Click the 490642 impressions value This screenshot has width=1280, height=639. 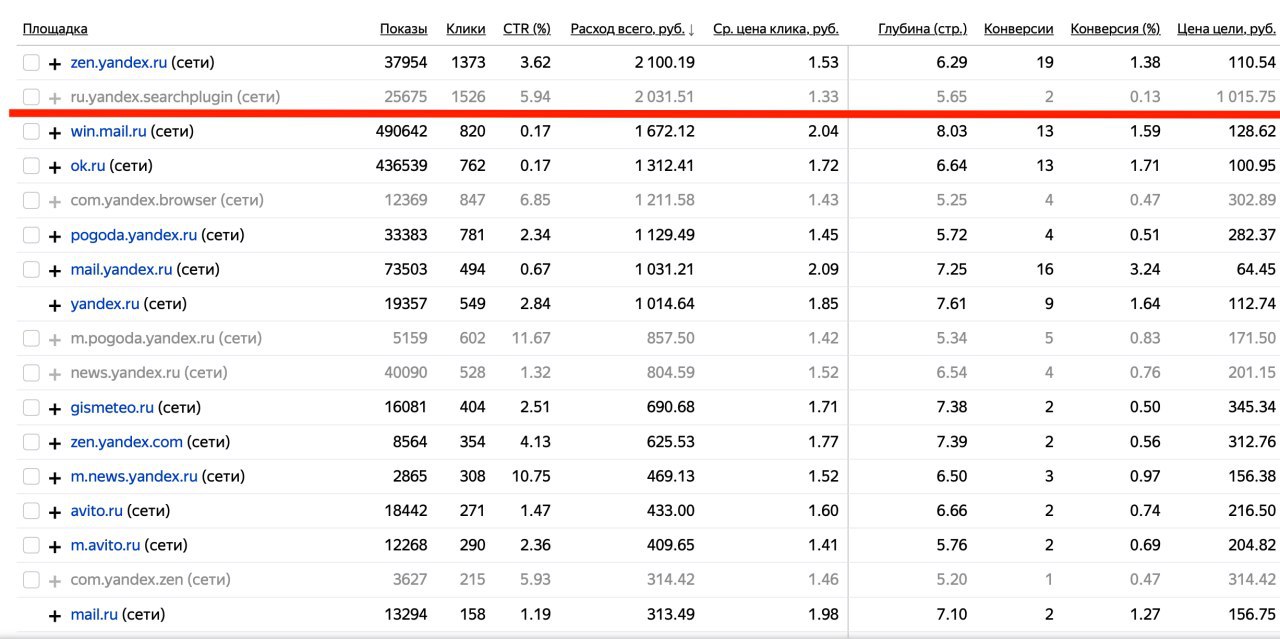click(x=401, y=131)
